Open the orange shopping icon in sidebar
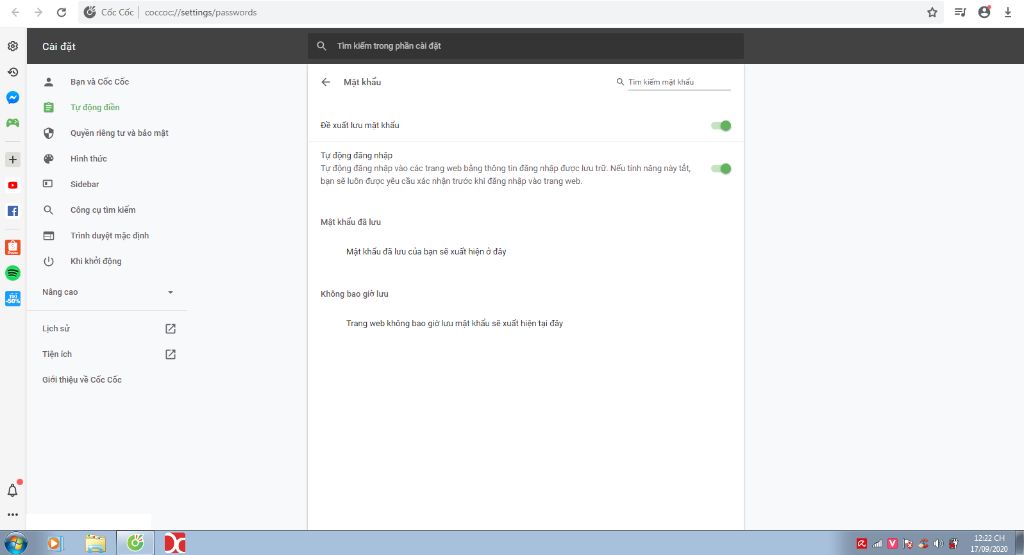The width and height of the screenshot is (1024, 555). point(12,247)
